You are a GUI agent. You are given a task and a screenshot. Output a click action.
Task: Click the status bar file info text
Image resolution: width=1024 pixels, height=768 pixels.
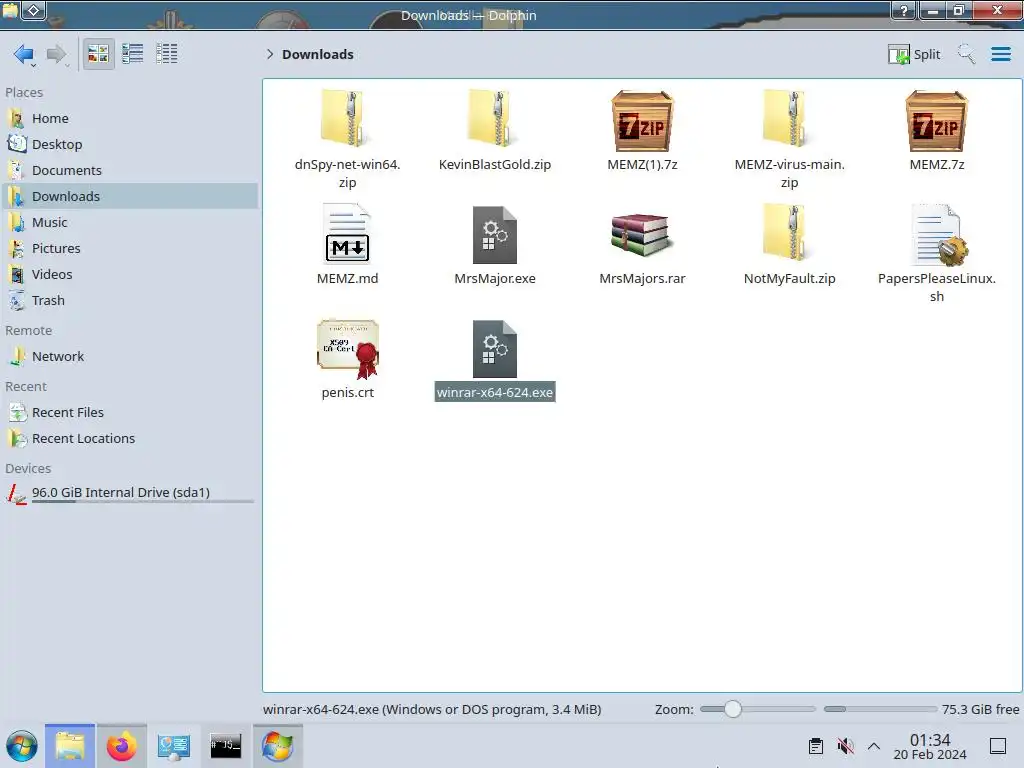click(x=432, y=709)
